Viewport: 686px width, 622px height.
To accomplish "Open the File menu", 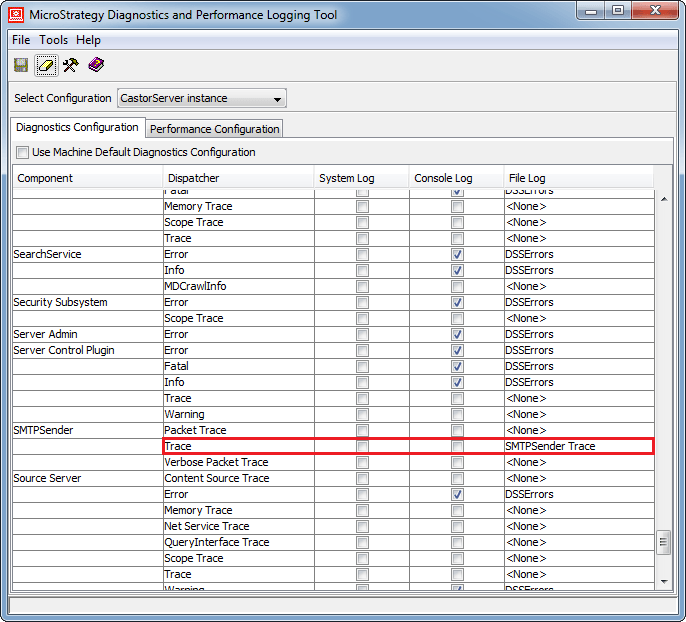I will [x=21, y=40].
